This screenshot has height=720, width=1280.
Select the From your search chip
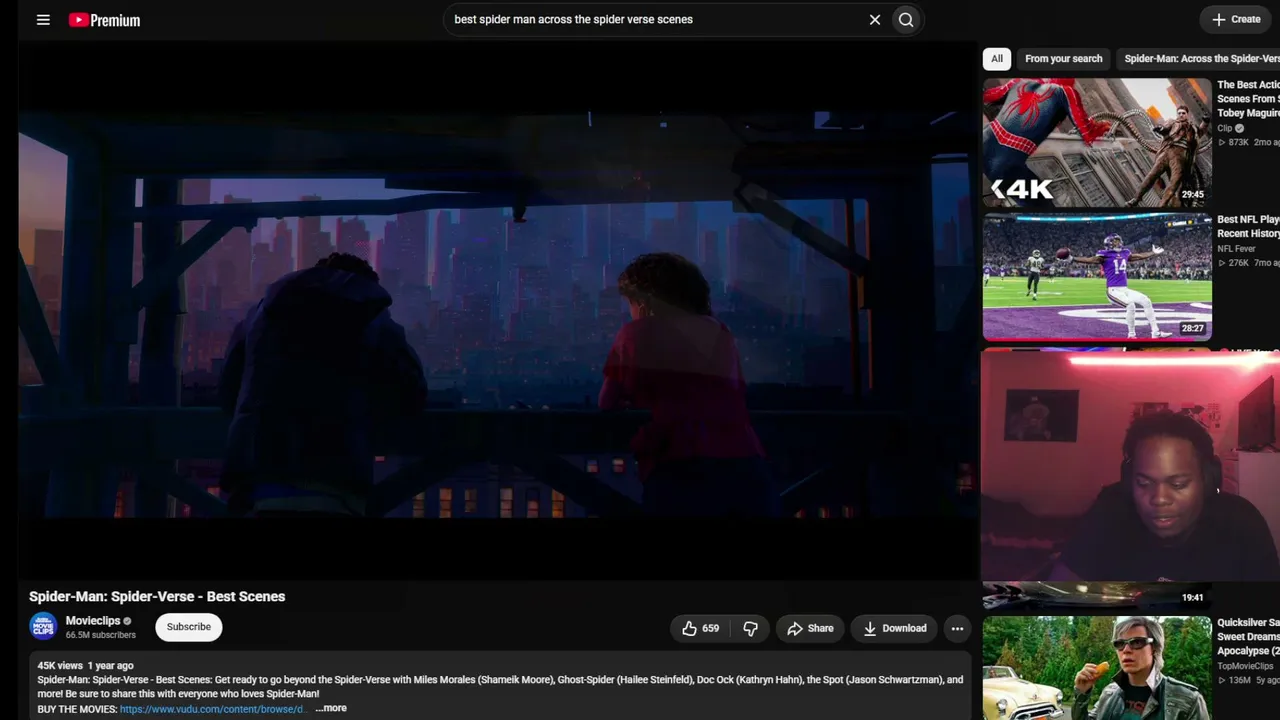pos(1064,59)
